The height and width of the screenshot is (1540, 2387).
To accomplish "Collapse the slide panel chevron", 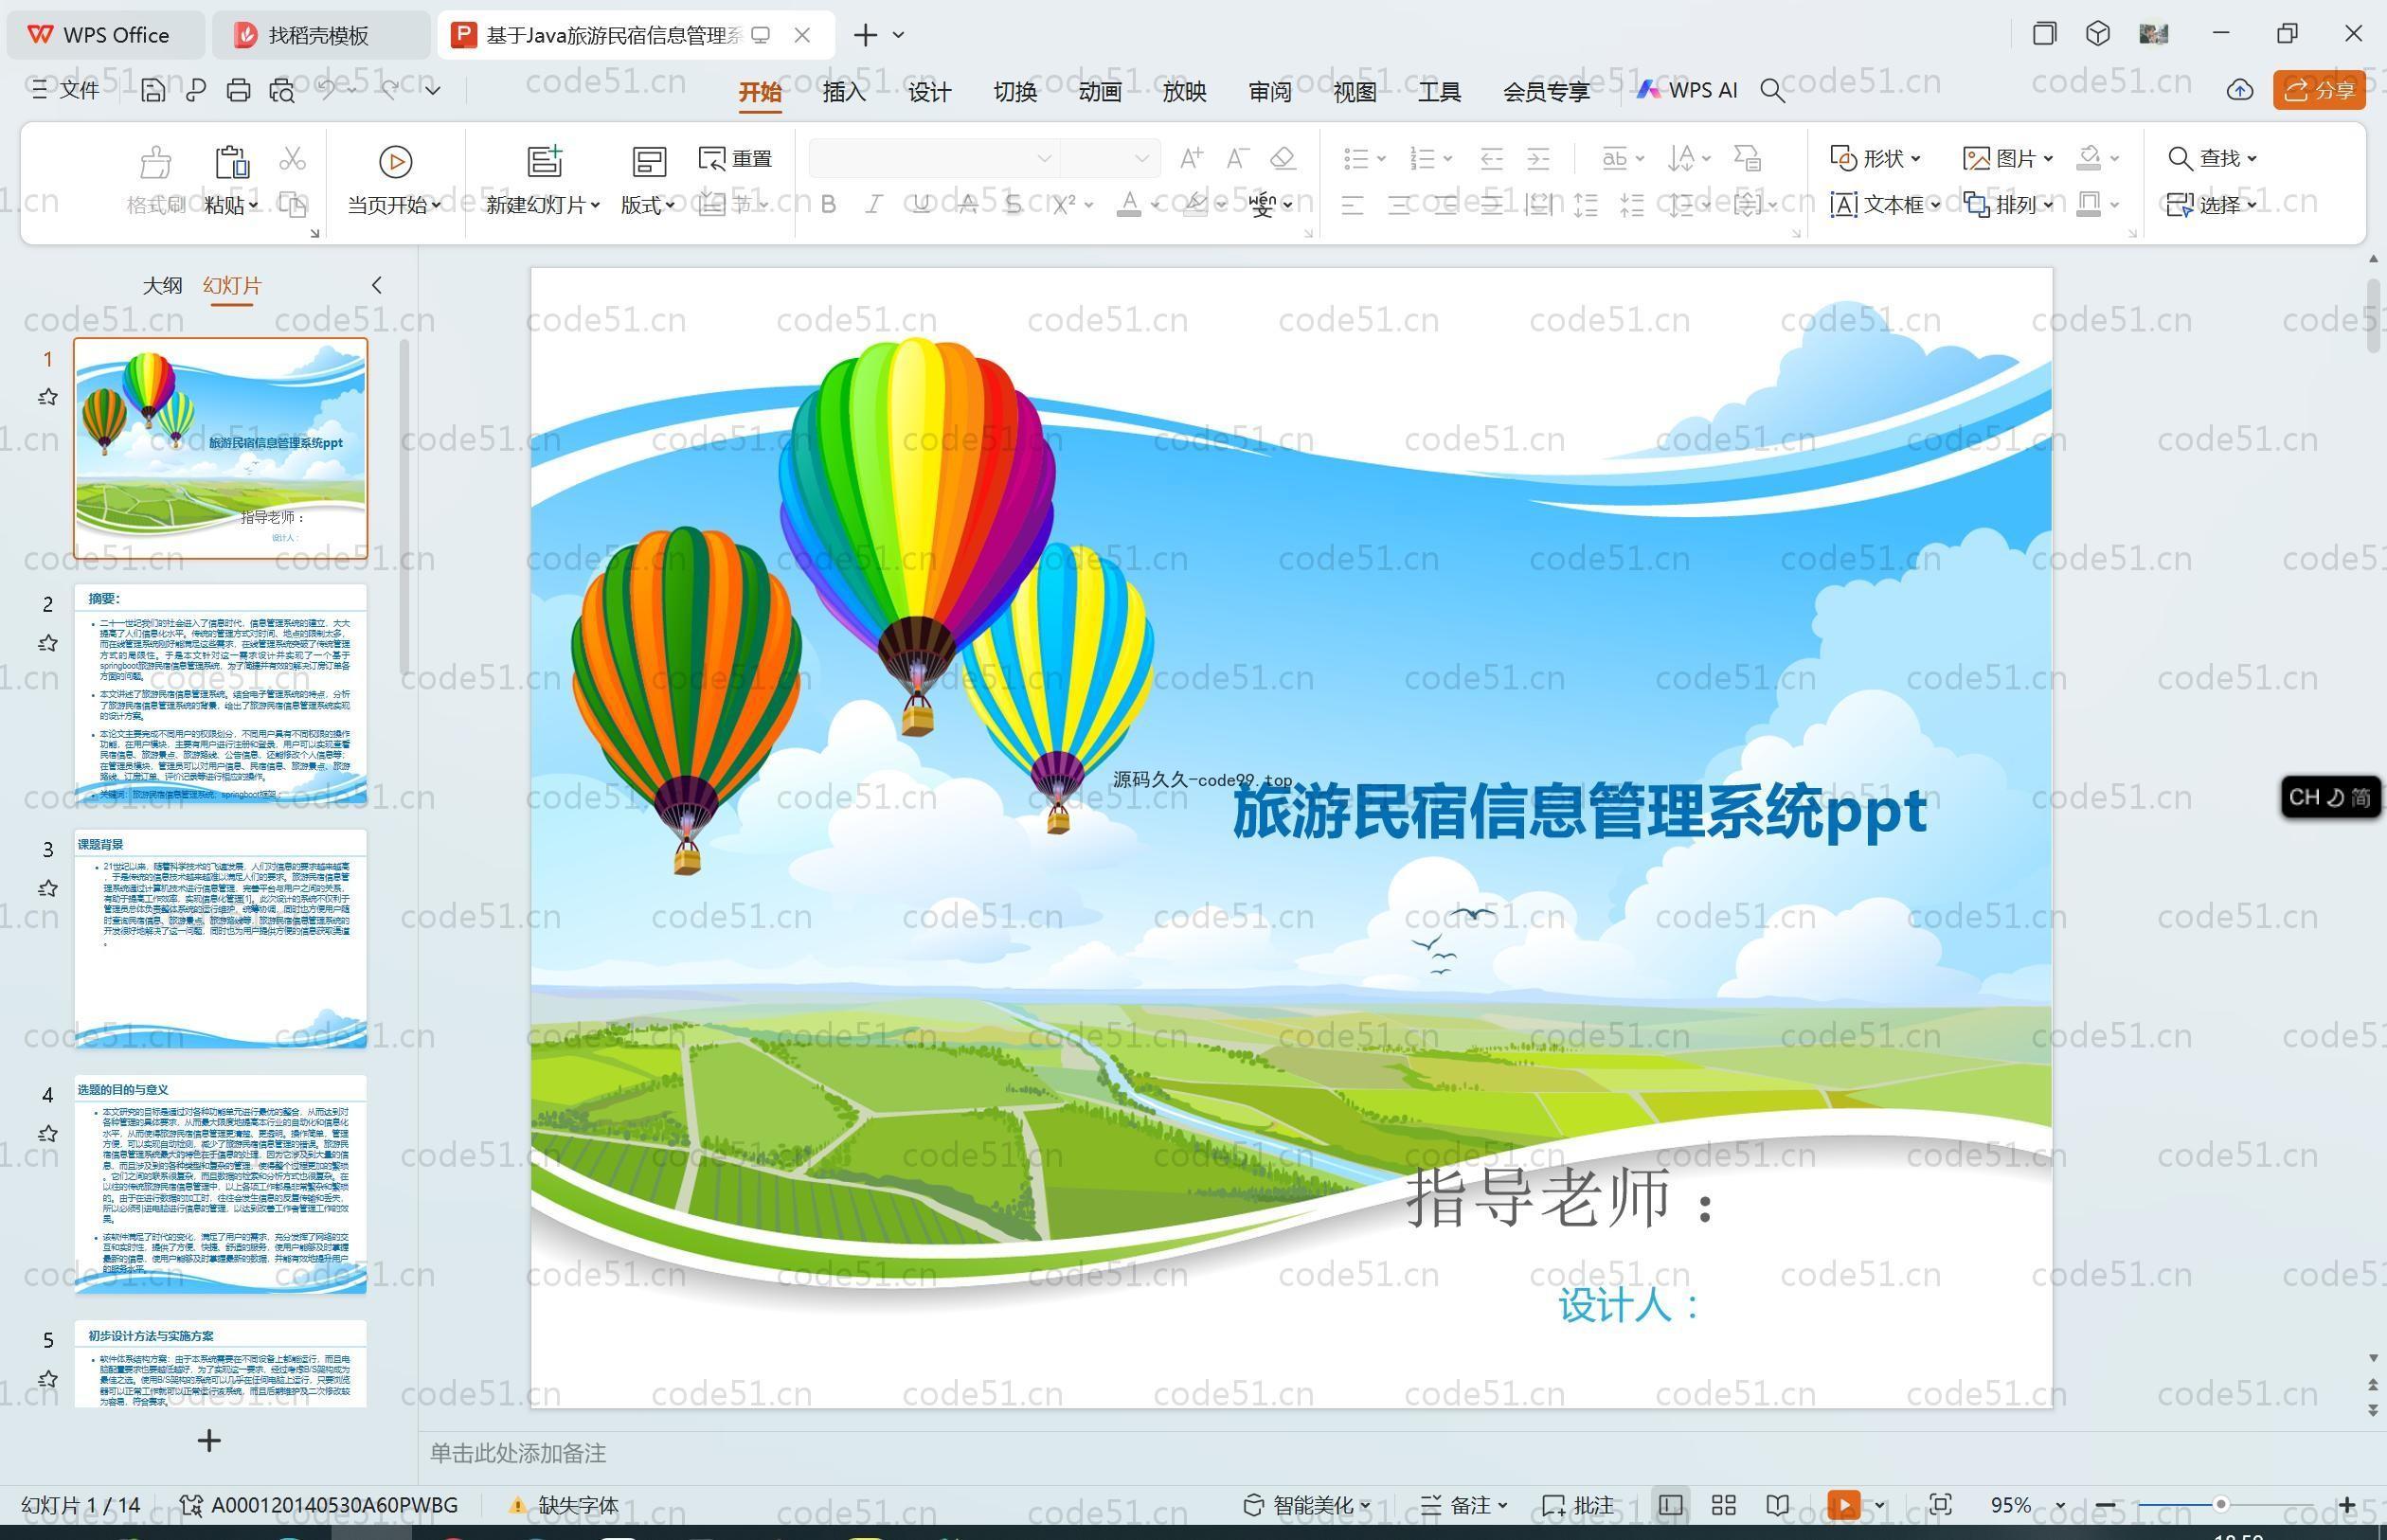I will [377, 285].
